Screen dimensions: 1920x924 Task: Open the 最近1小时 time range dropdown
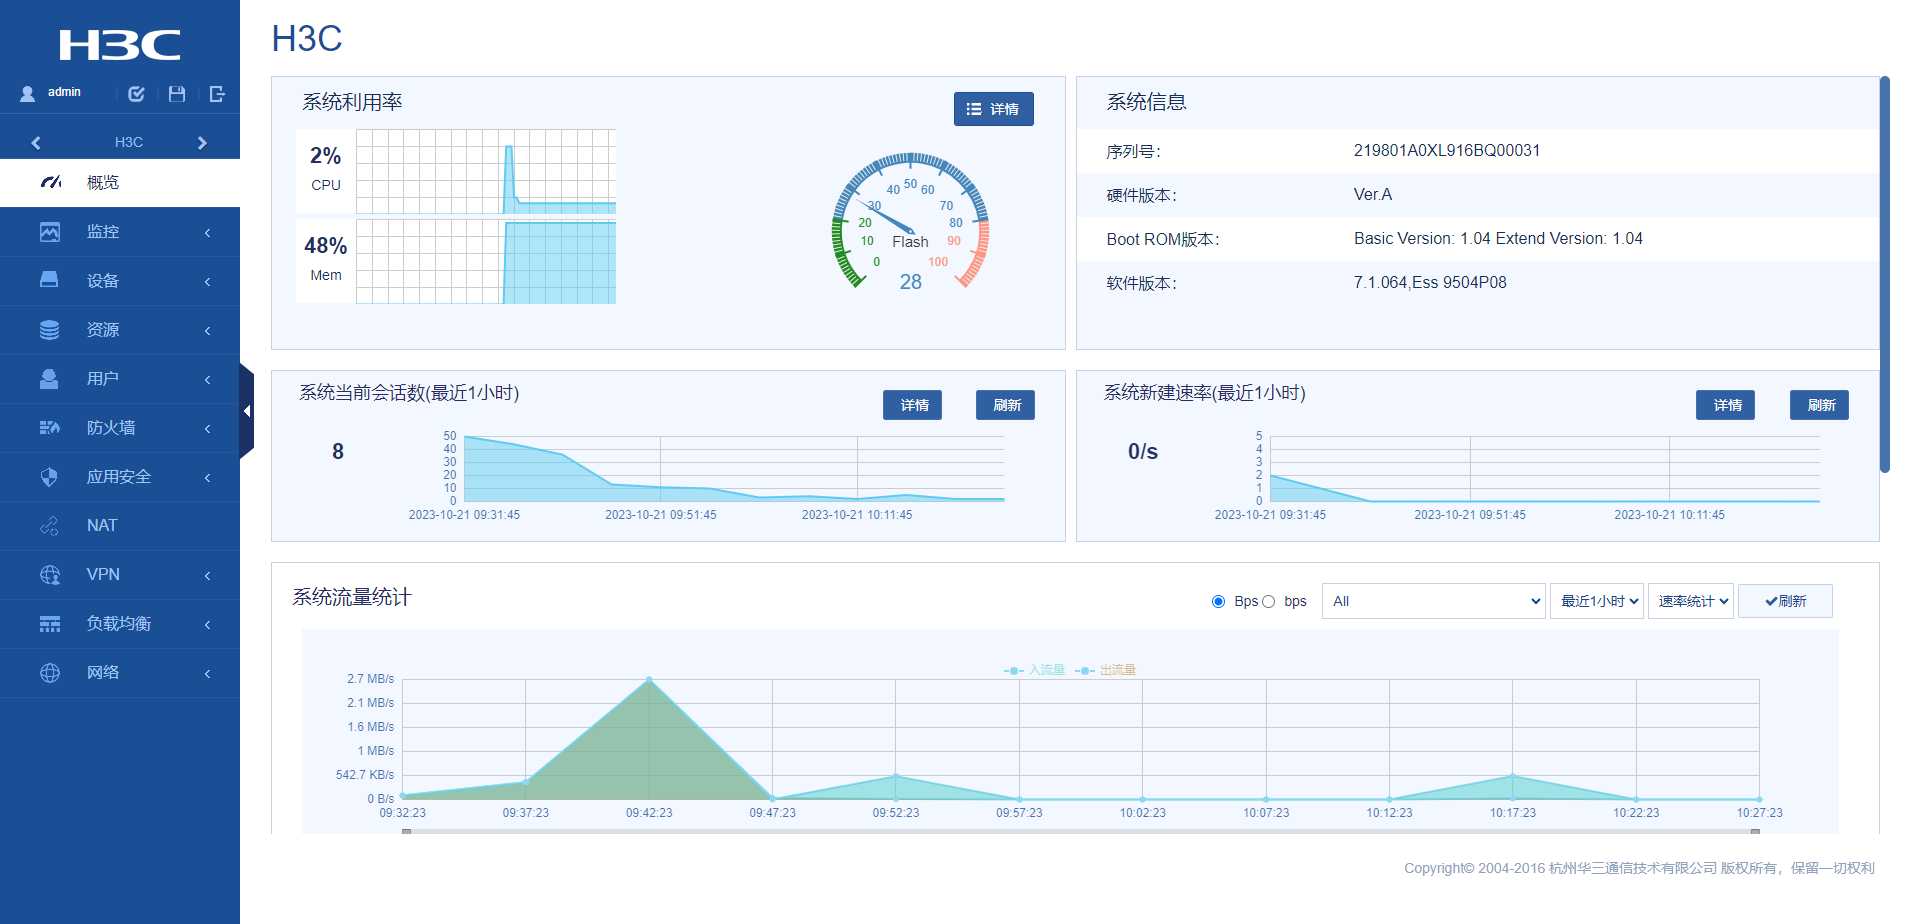tap(1597, 601)
